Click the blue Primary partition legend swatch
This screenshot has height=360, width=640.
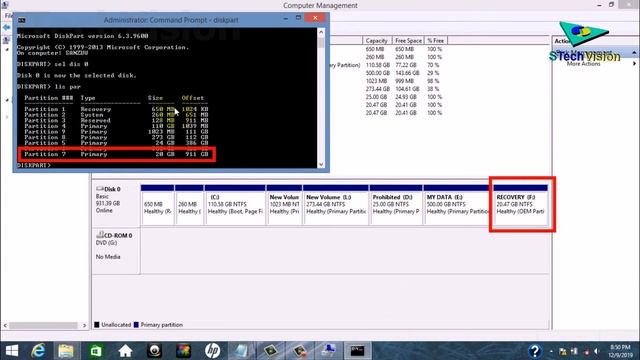tap(136, 325)
